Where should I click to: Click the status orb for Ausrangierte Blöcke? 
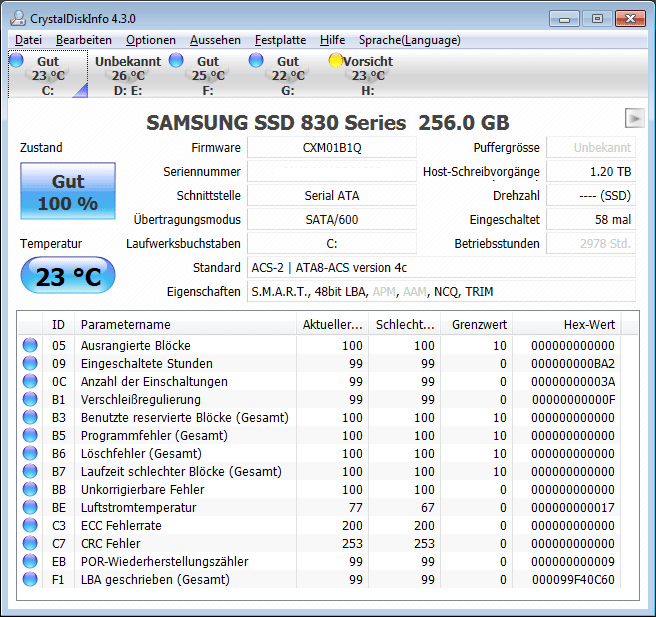pyautogui.click(x=30, y=345)
